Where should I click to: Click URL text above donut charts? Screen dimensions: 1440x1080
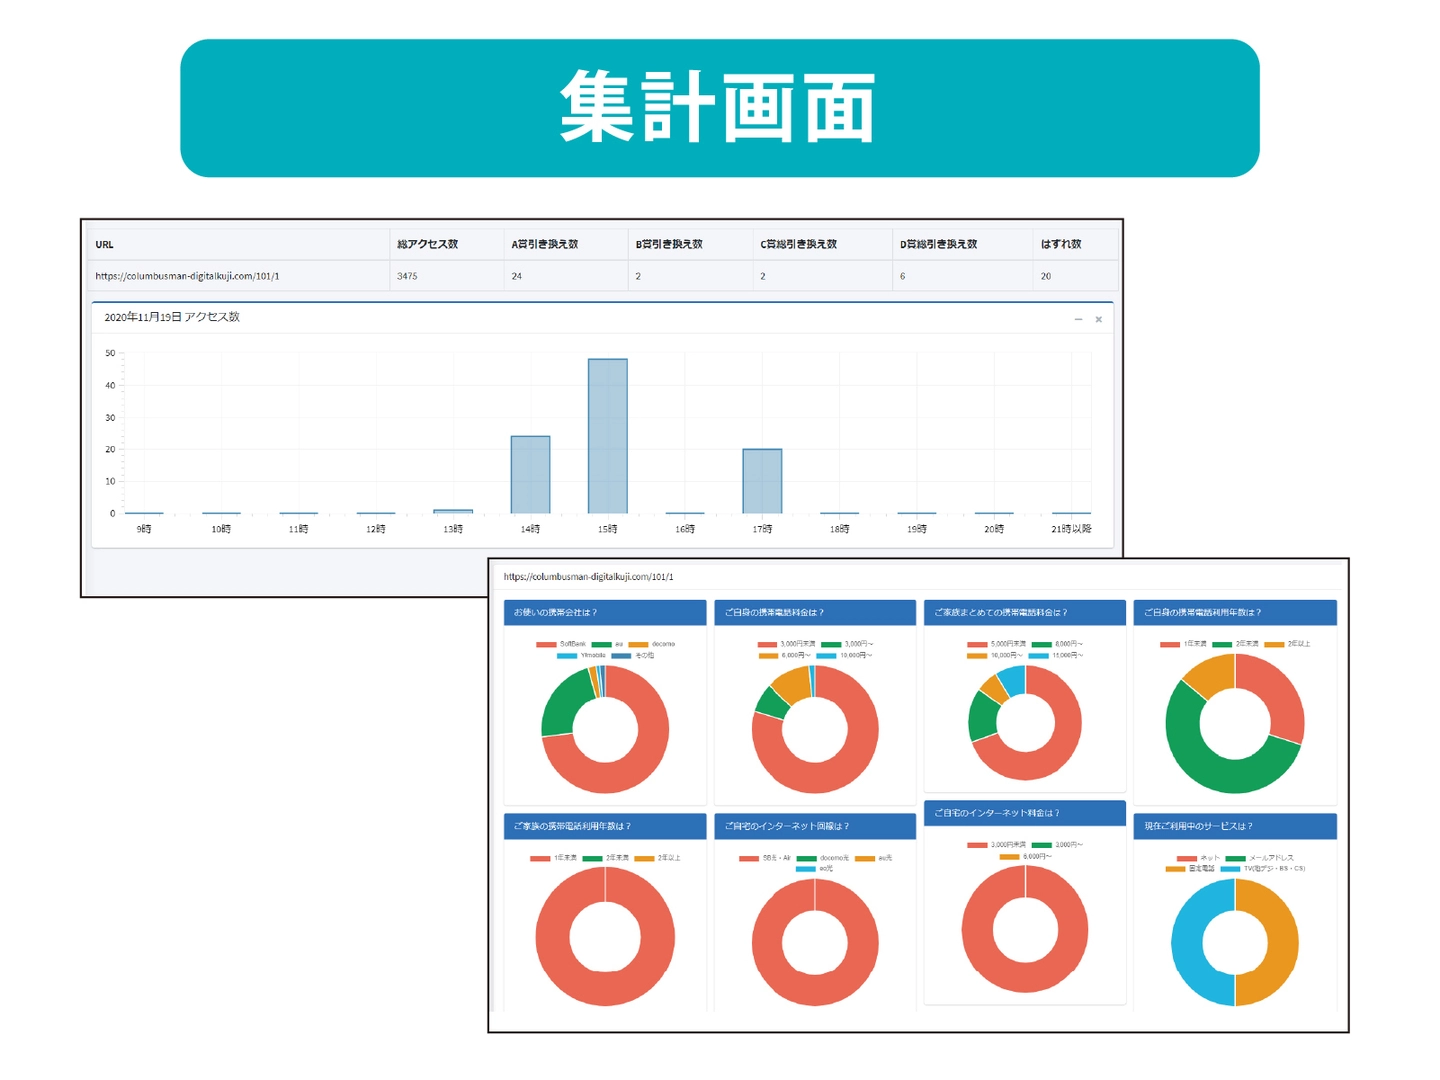588,577
